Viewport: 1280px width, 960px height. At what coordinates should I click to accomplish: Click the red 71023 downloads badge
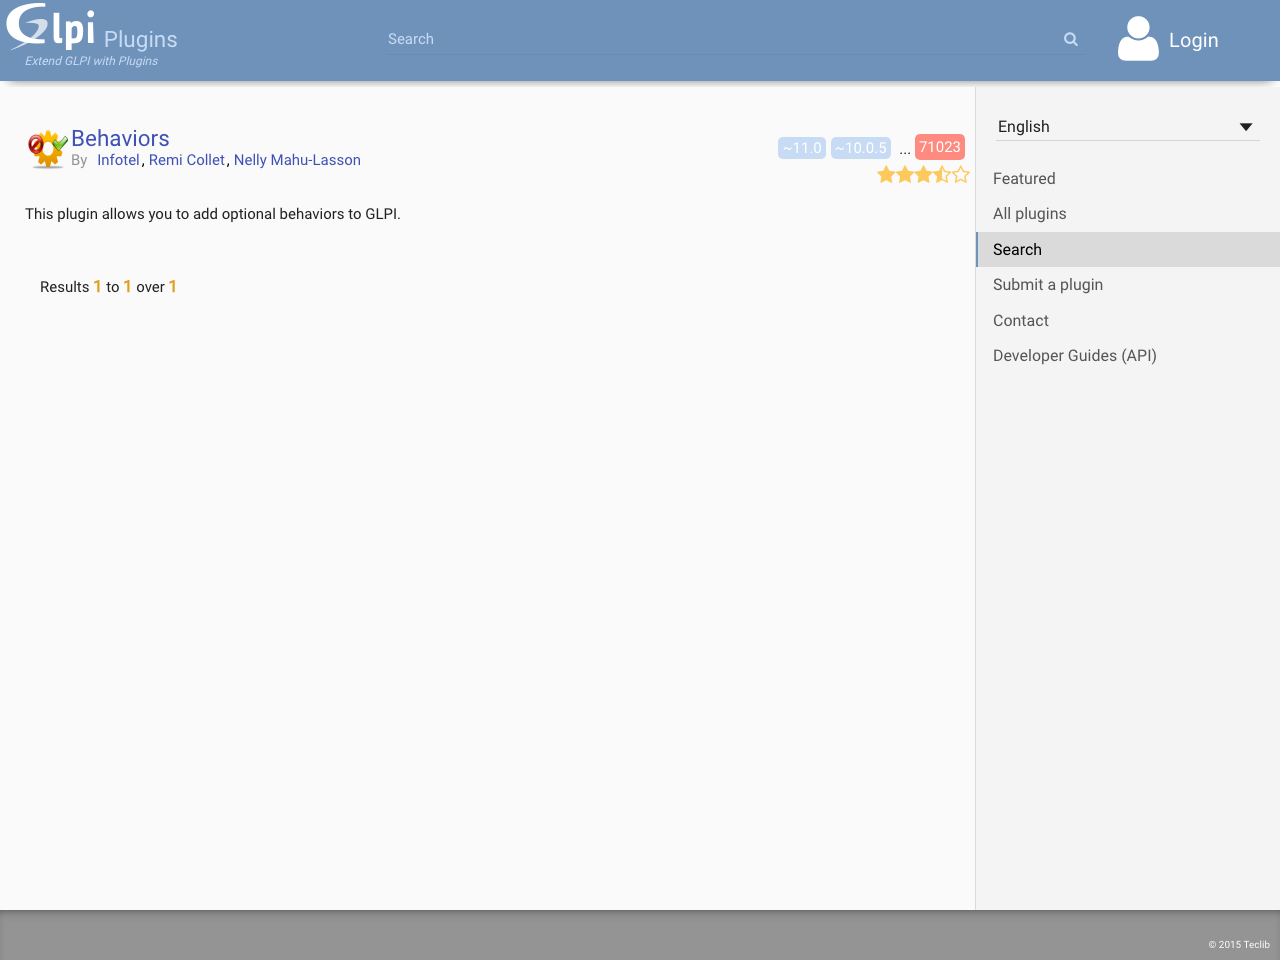click(940, 147)
